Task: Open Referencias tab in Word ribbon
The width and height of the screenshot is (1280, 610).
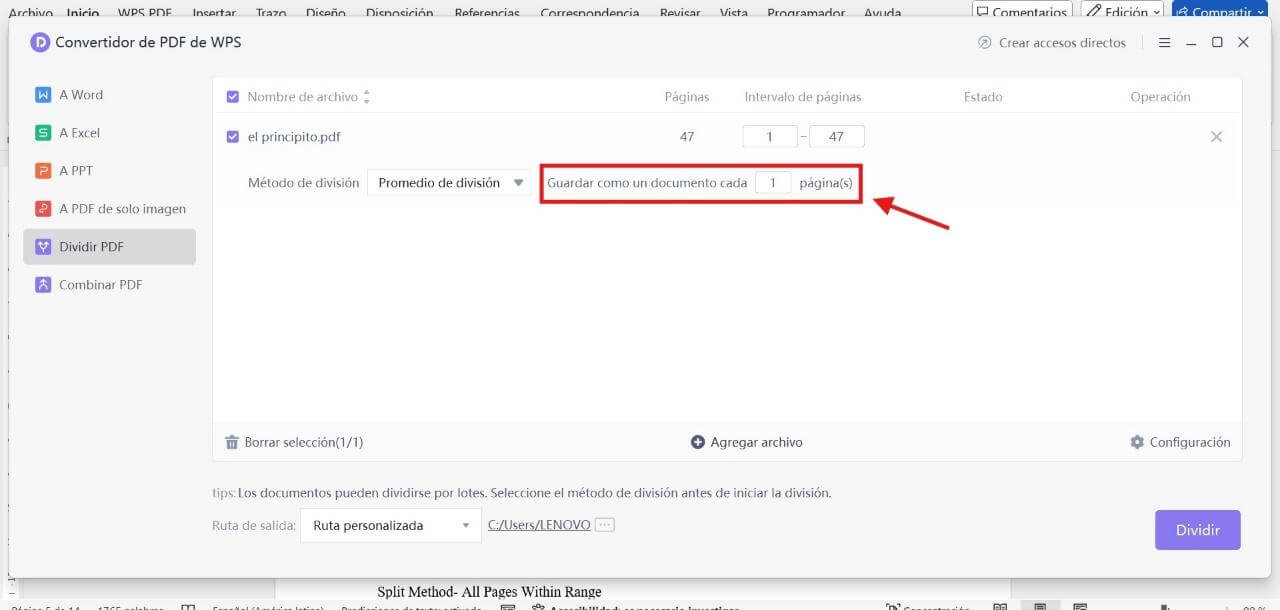Action: click(x=487, y=13)
